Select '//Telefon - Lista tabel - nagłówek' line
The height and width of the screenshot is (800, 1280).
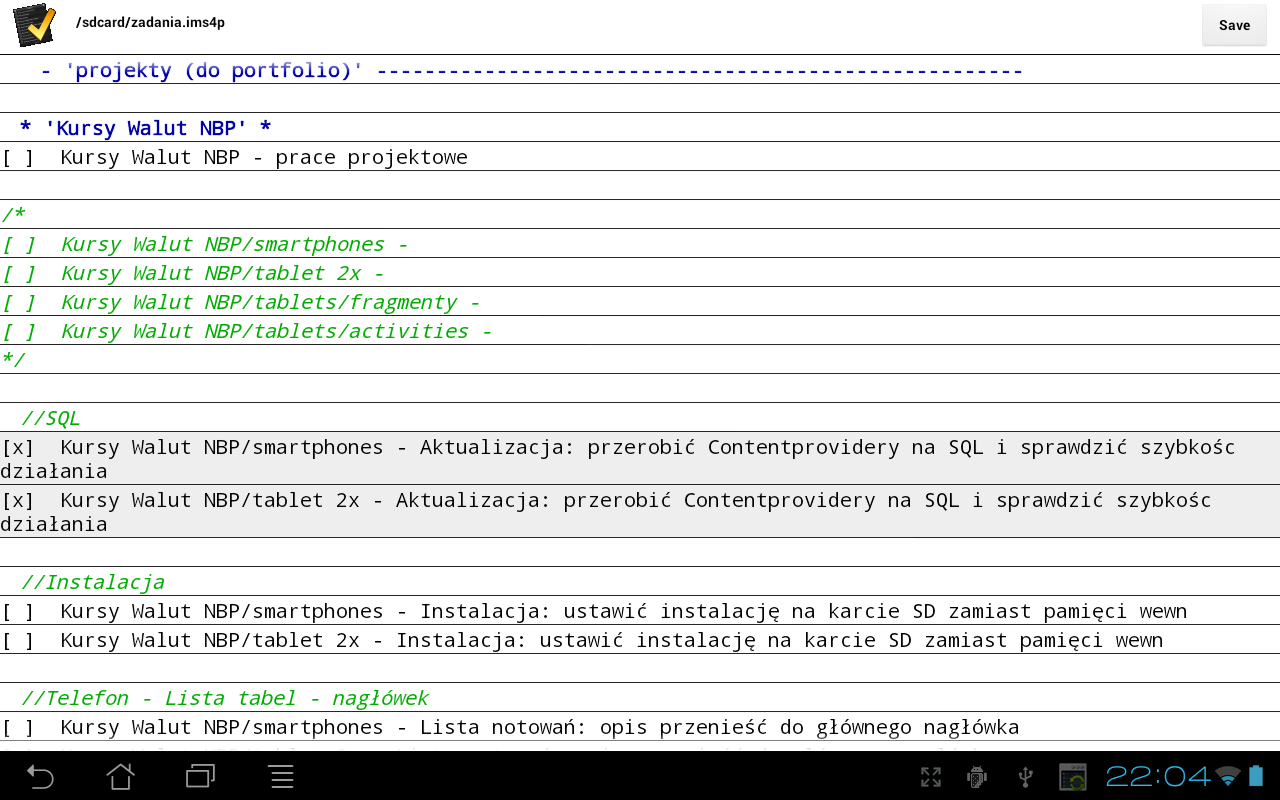pos(640,698)
